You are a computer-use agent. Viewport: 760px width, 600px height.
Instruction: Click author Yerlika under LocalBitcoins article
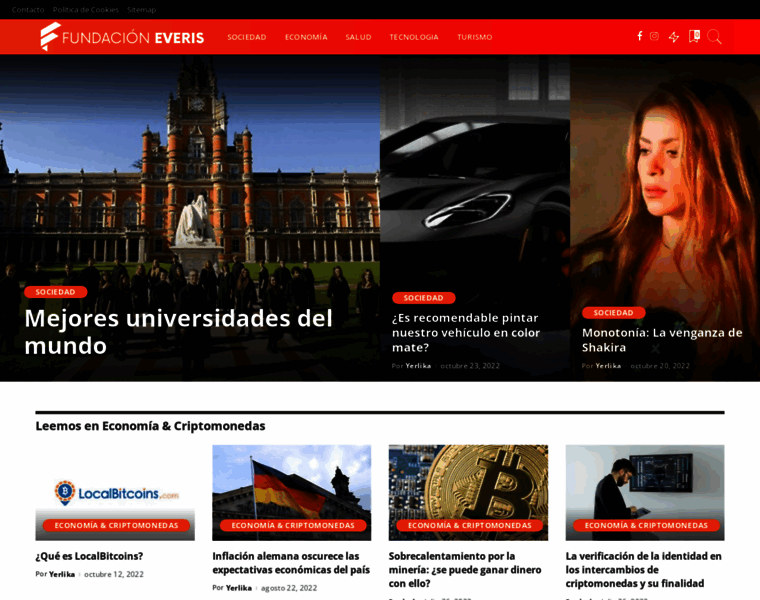[x=62, y=574]
